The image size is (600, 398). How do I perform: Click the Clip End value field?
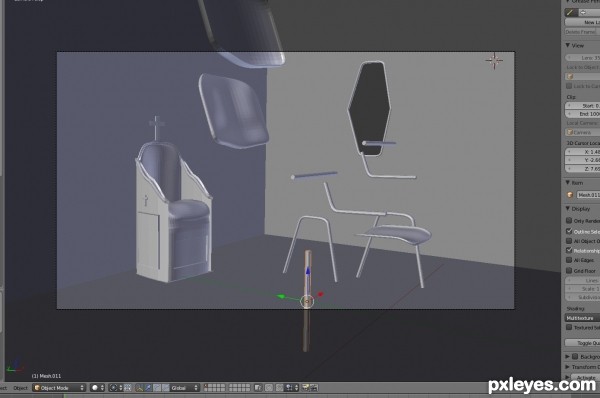tap(582, 114)
